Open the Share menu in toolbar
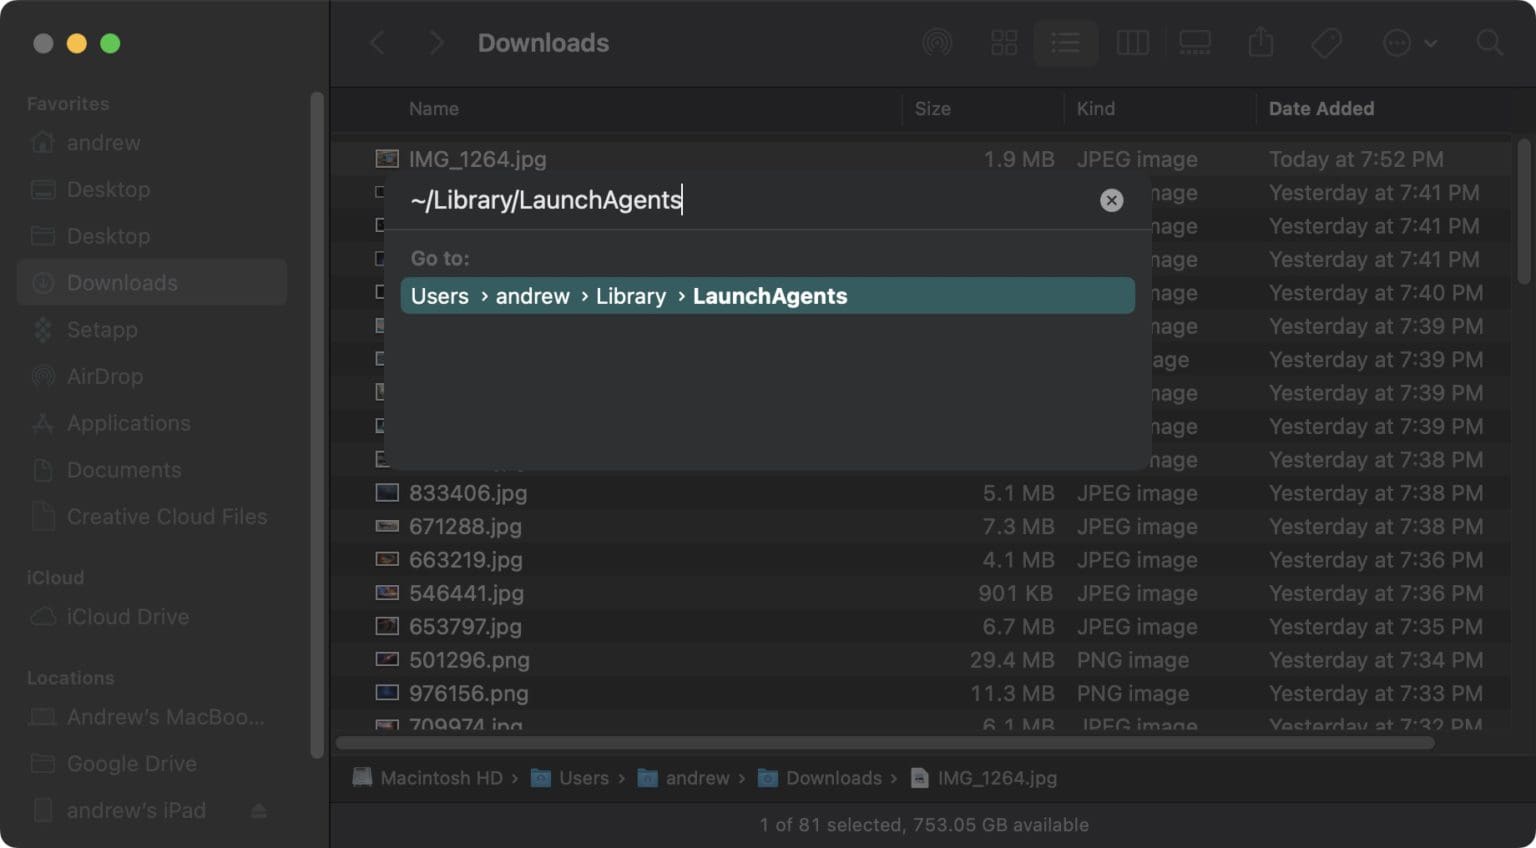Screen dimensions: 1536x848 pyautogui.click(x=1260, y=43)
